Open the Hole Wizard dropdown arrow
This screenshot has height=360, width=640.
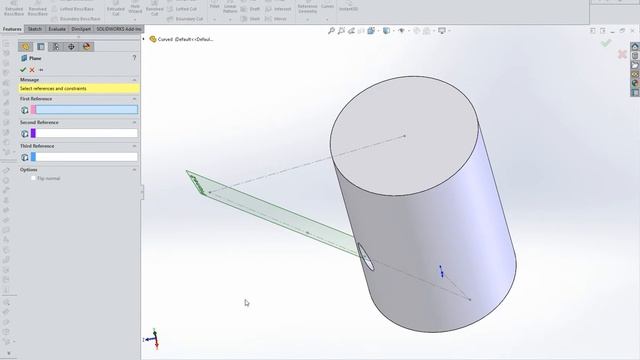[135, 19]
